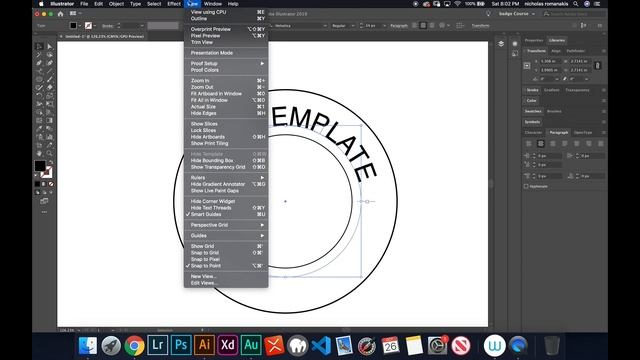Open the Edit Toolbar three-dots button
The image size is (640, 360).
coord(44,212)
